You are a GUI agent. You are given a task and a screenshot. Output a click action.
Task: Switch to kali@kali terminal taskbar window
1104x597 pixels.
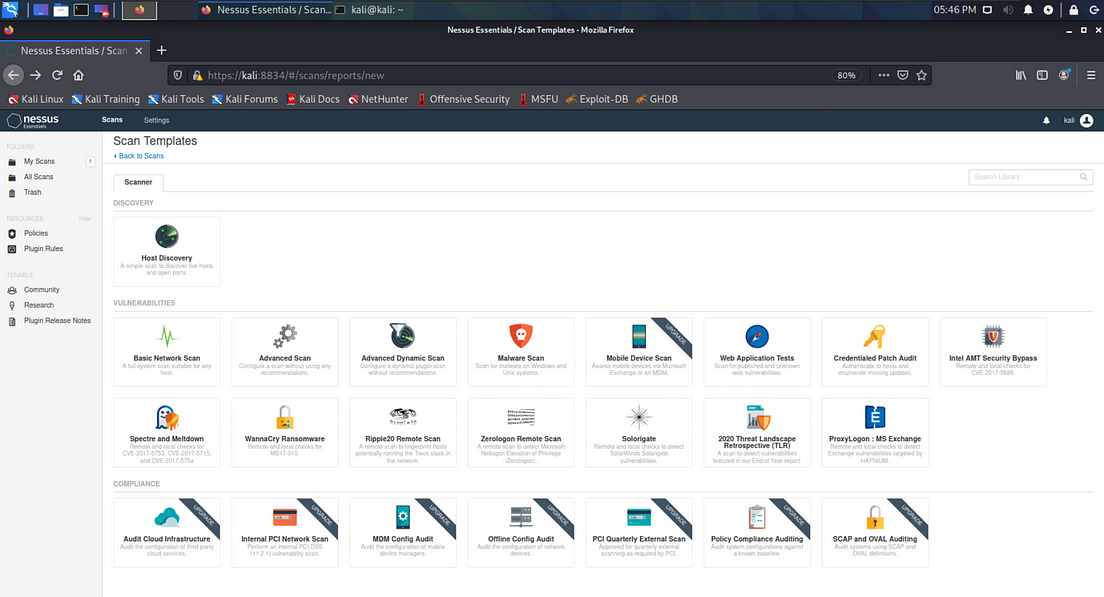[370, 10]
